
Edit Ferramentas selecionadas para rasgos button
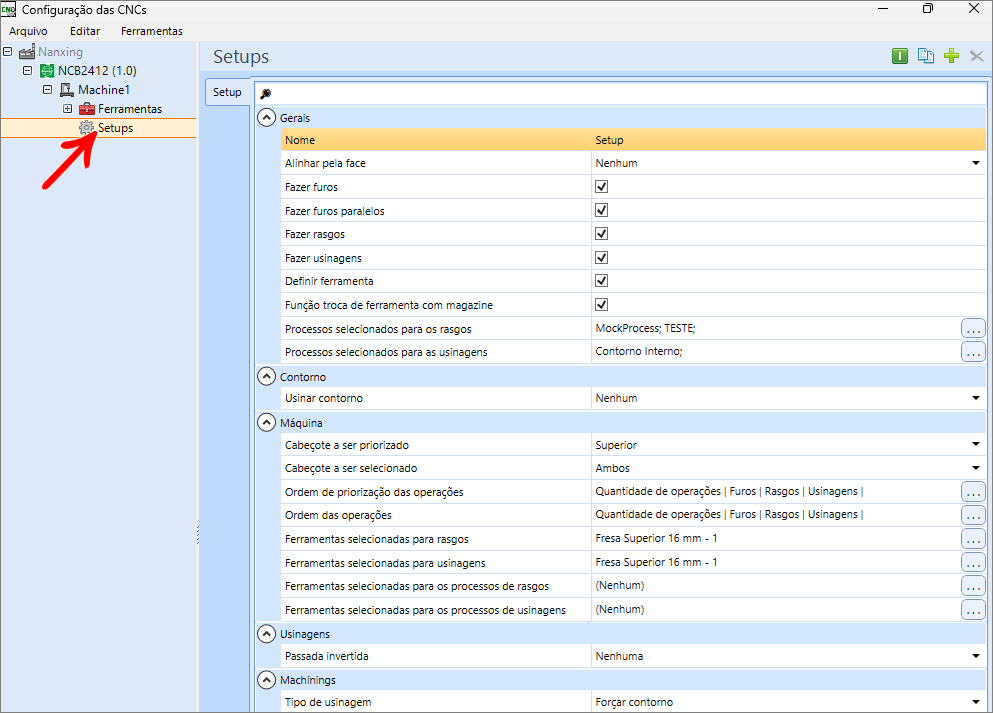(x=973, y=539)
